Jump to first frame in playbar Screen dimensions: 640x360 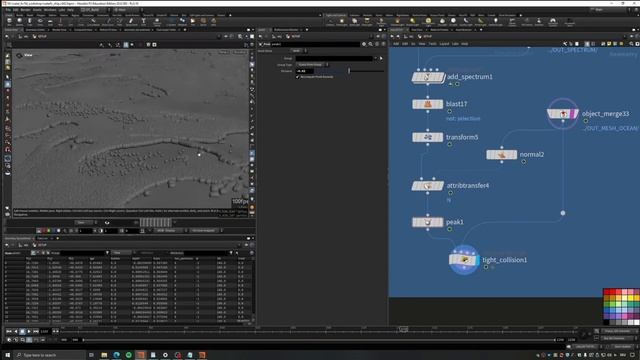pyautogui.click(x=9, y=331)
